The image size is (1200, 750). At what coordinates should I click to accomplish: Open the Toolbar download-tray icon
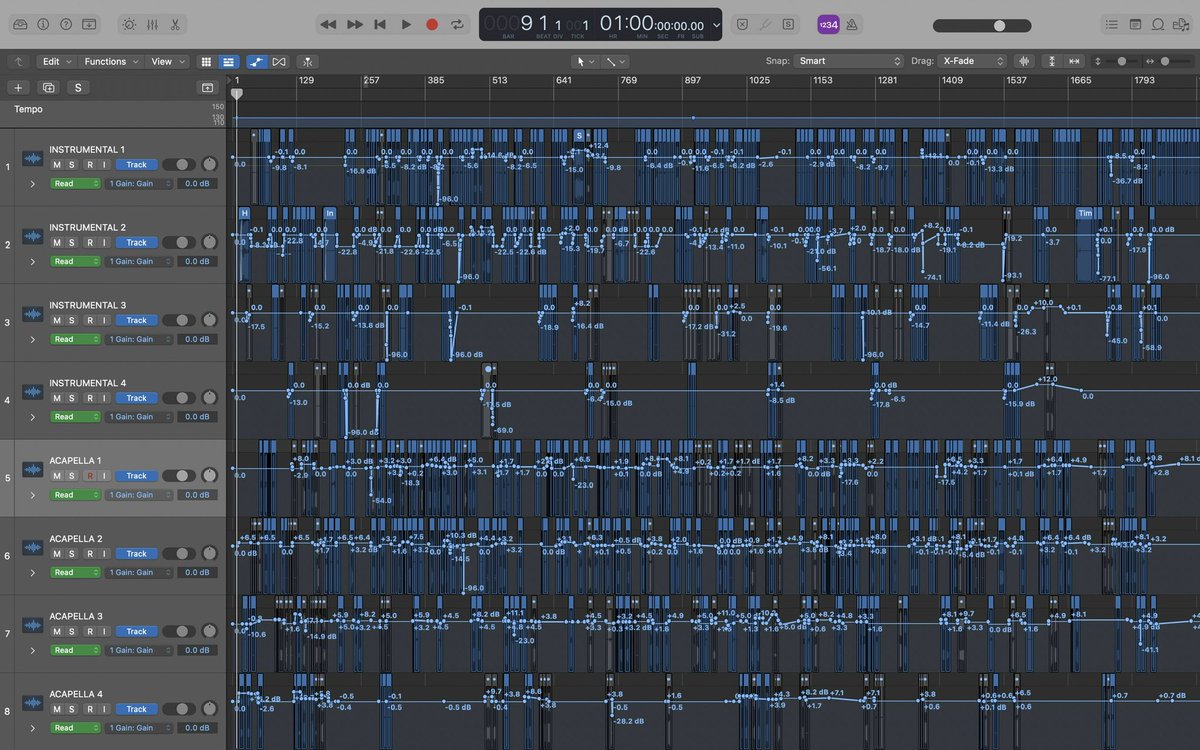(x=89, y=24)
